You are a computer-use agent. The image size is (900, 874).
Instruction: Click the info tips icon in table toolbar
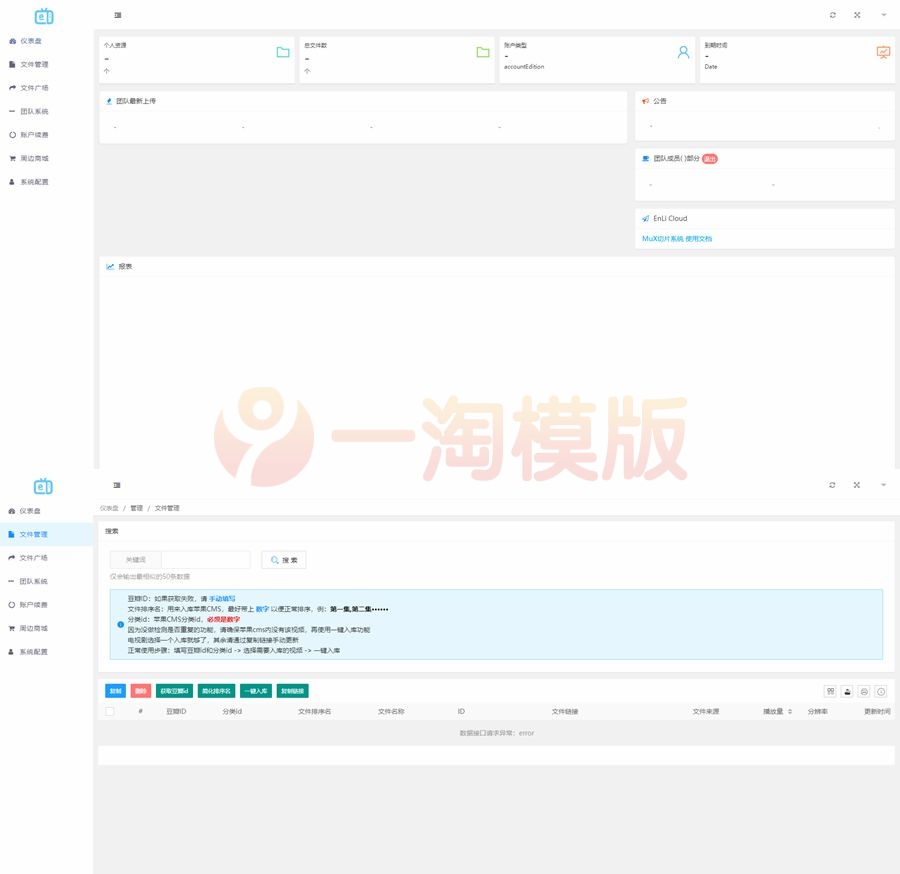pos(882,692)
